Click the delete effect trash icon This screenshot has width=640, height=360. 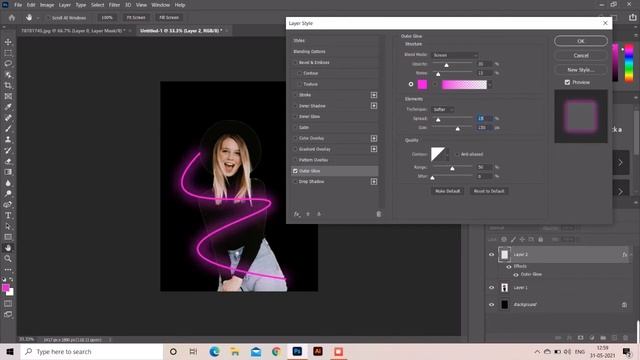pos(378,214)
